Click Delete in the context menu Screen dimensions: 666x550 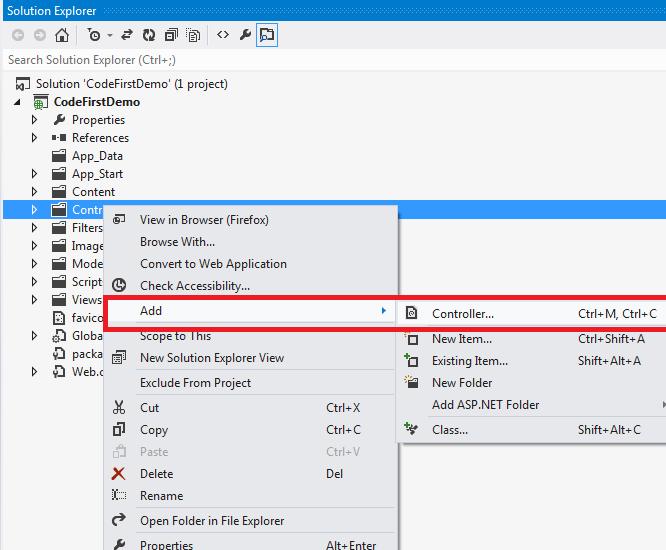point(156,474)
